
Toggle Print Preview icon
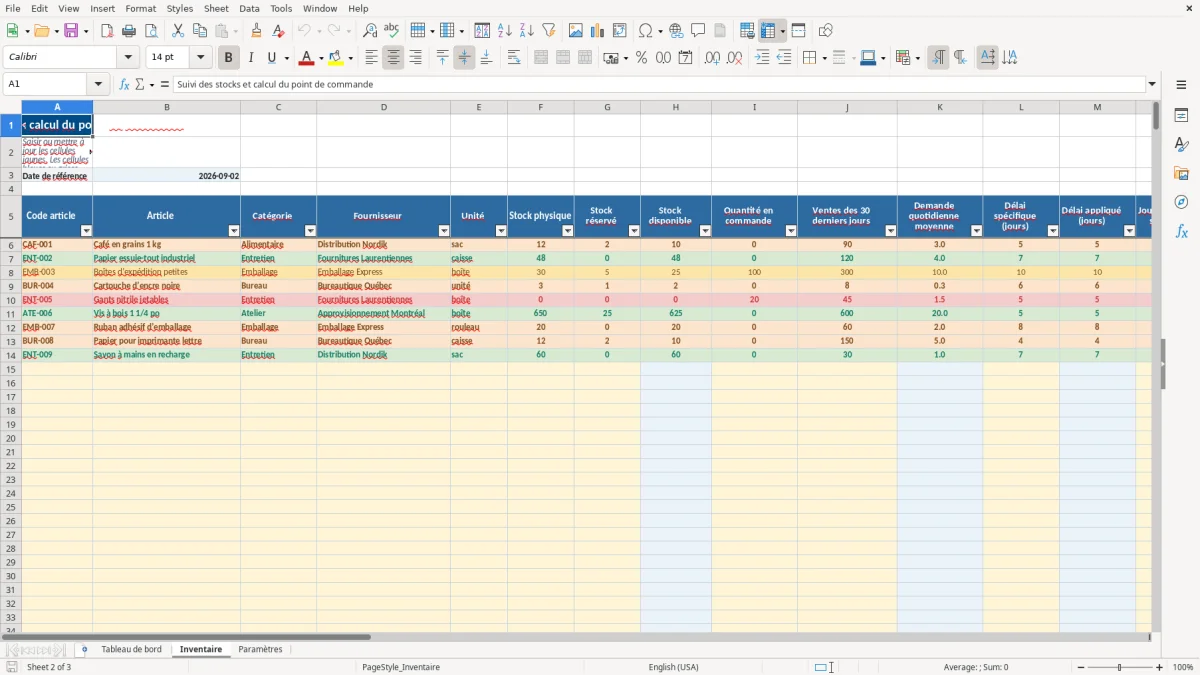click(151, 31)
